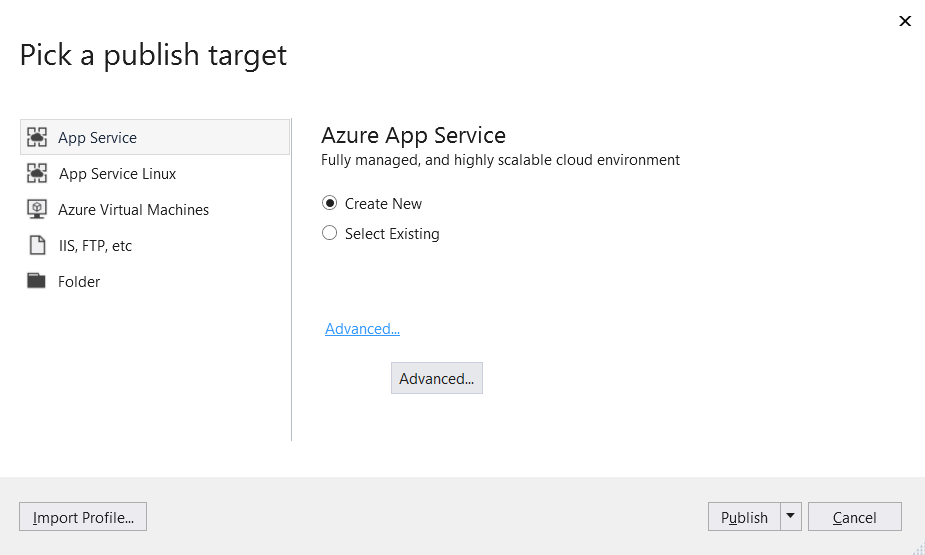Screen dimensions: 925x555
Task: Choose the Folder label in target list
Action: pos(79,281)
